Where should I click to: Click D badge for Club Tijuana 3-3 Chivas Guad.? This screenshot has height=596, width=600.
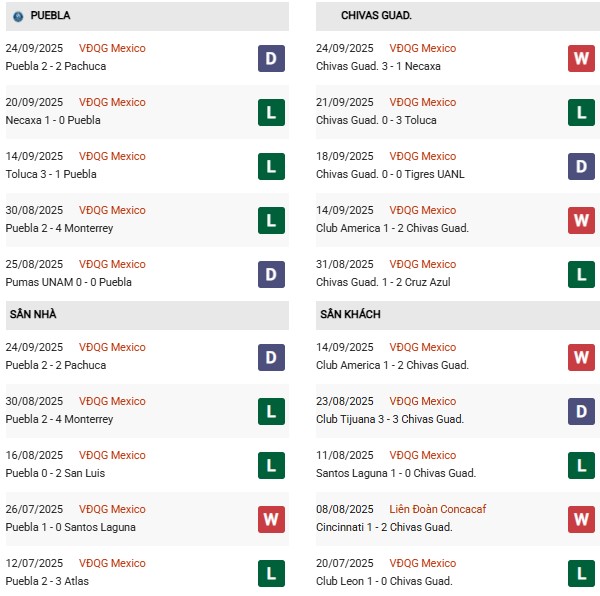tap(581, 412)
